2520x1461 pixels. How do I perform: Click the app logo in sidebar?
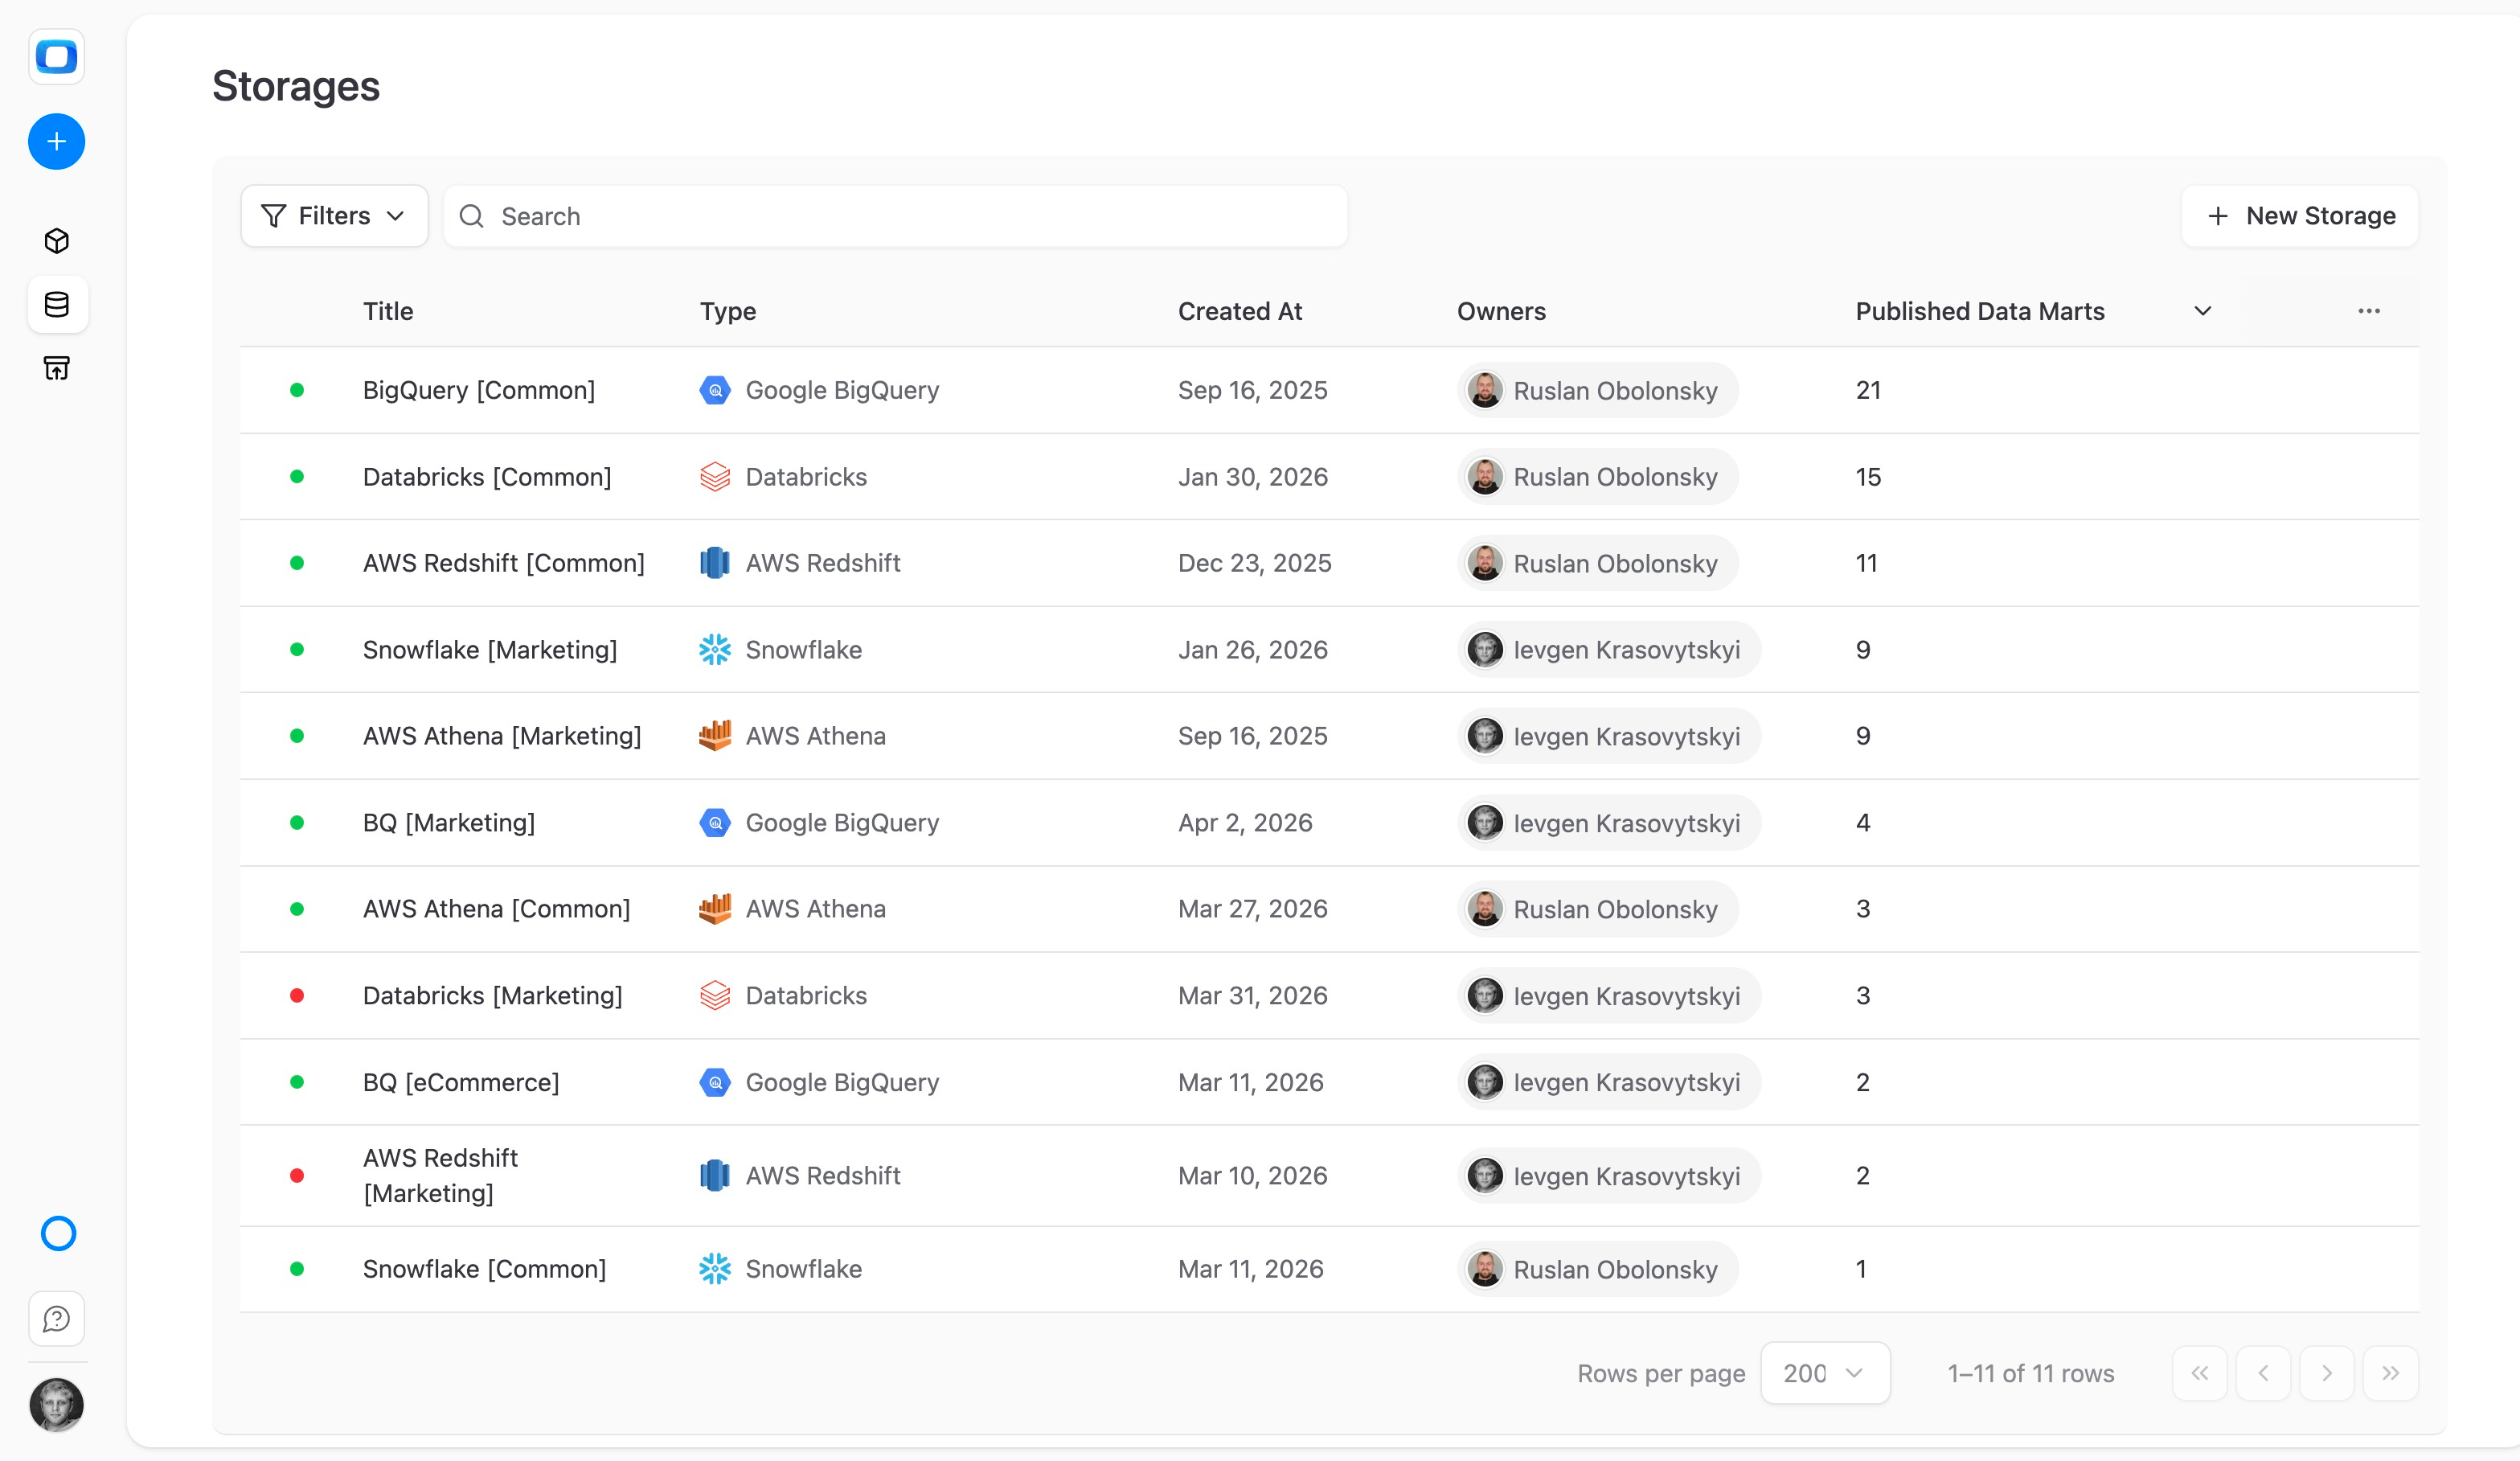[56, 57]
